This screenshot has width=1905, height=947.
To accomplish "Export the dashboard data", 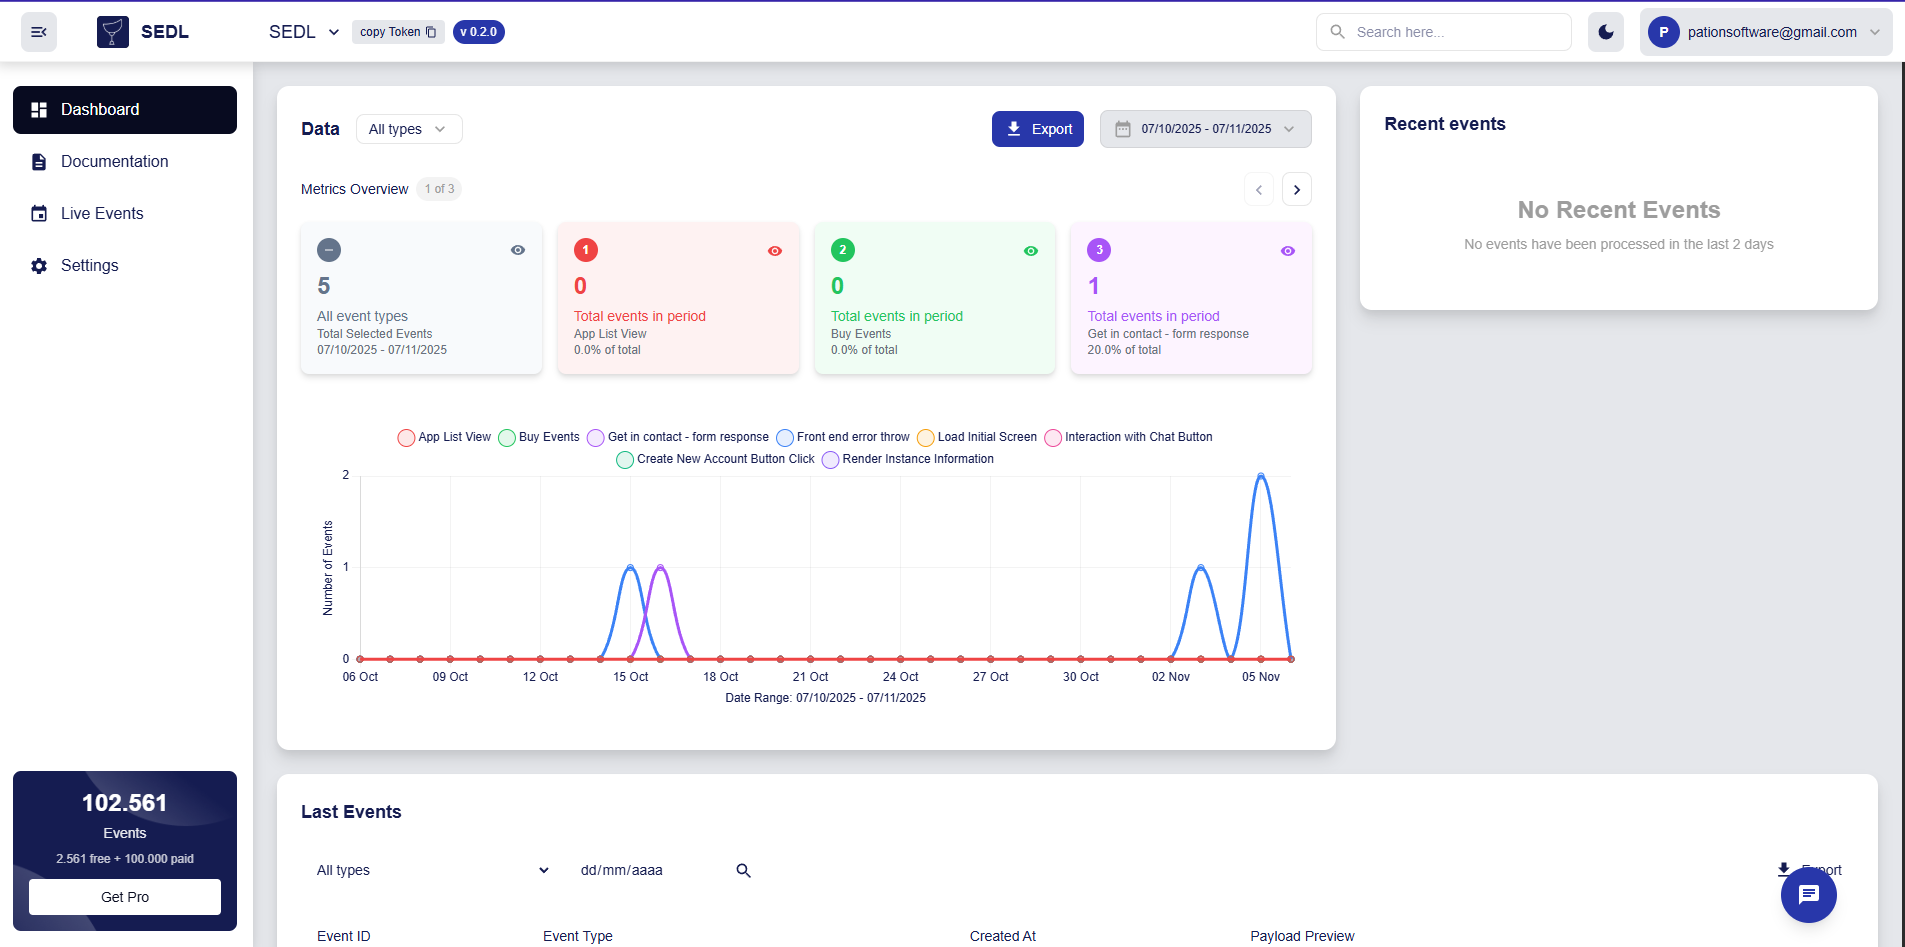I will [1037, 128].
